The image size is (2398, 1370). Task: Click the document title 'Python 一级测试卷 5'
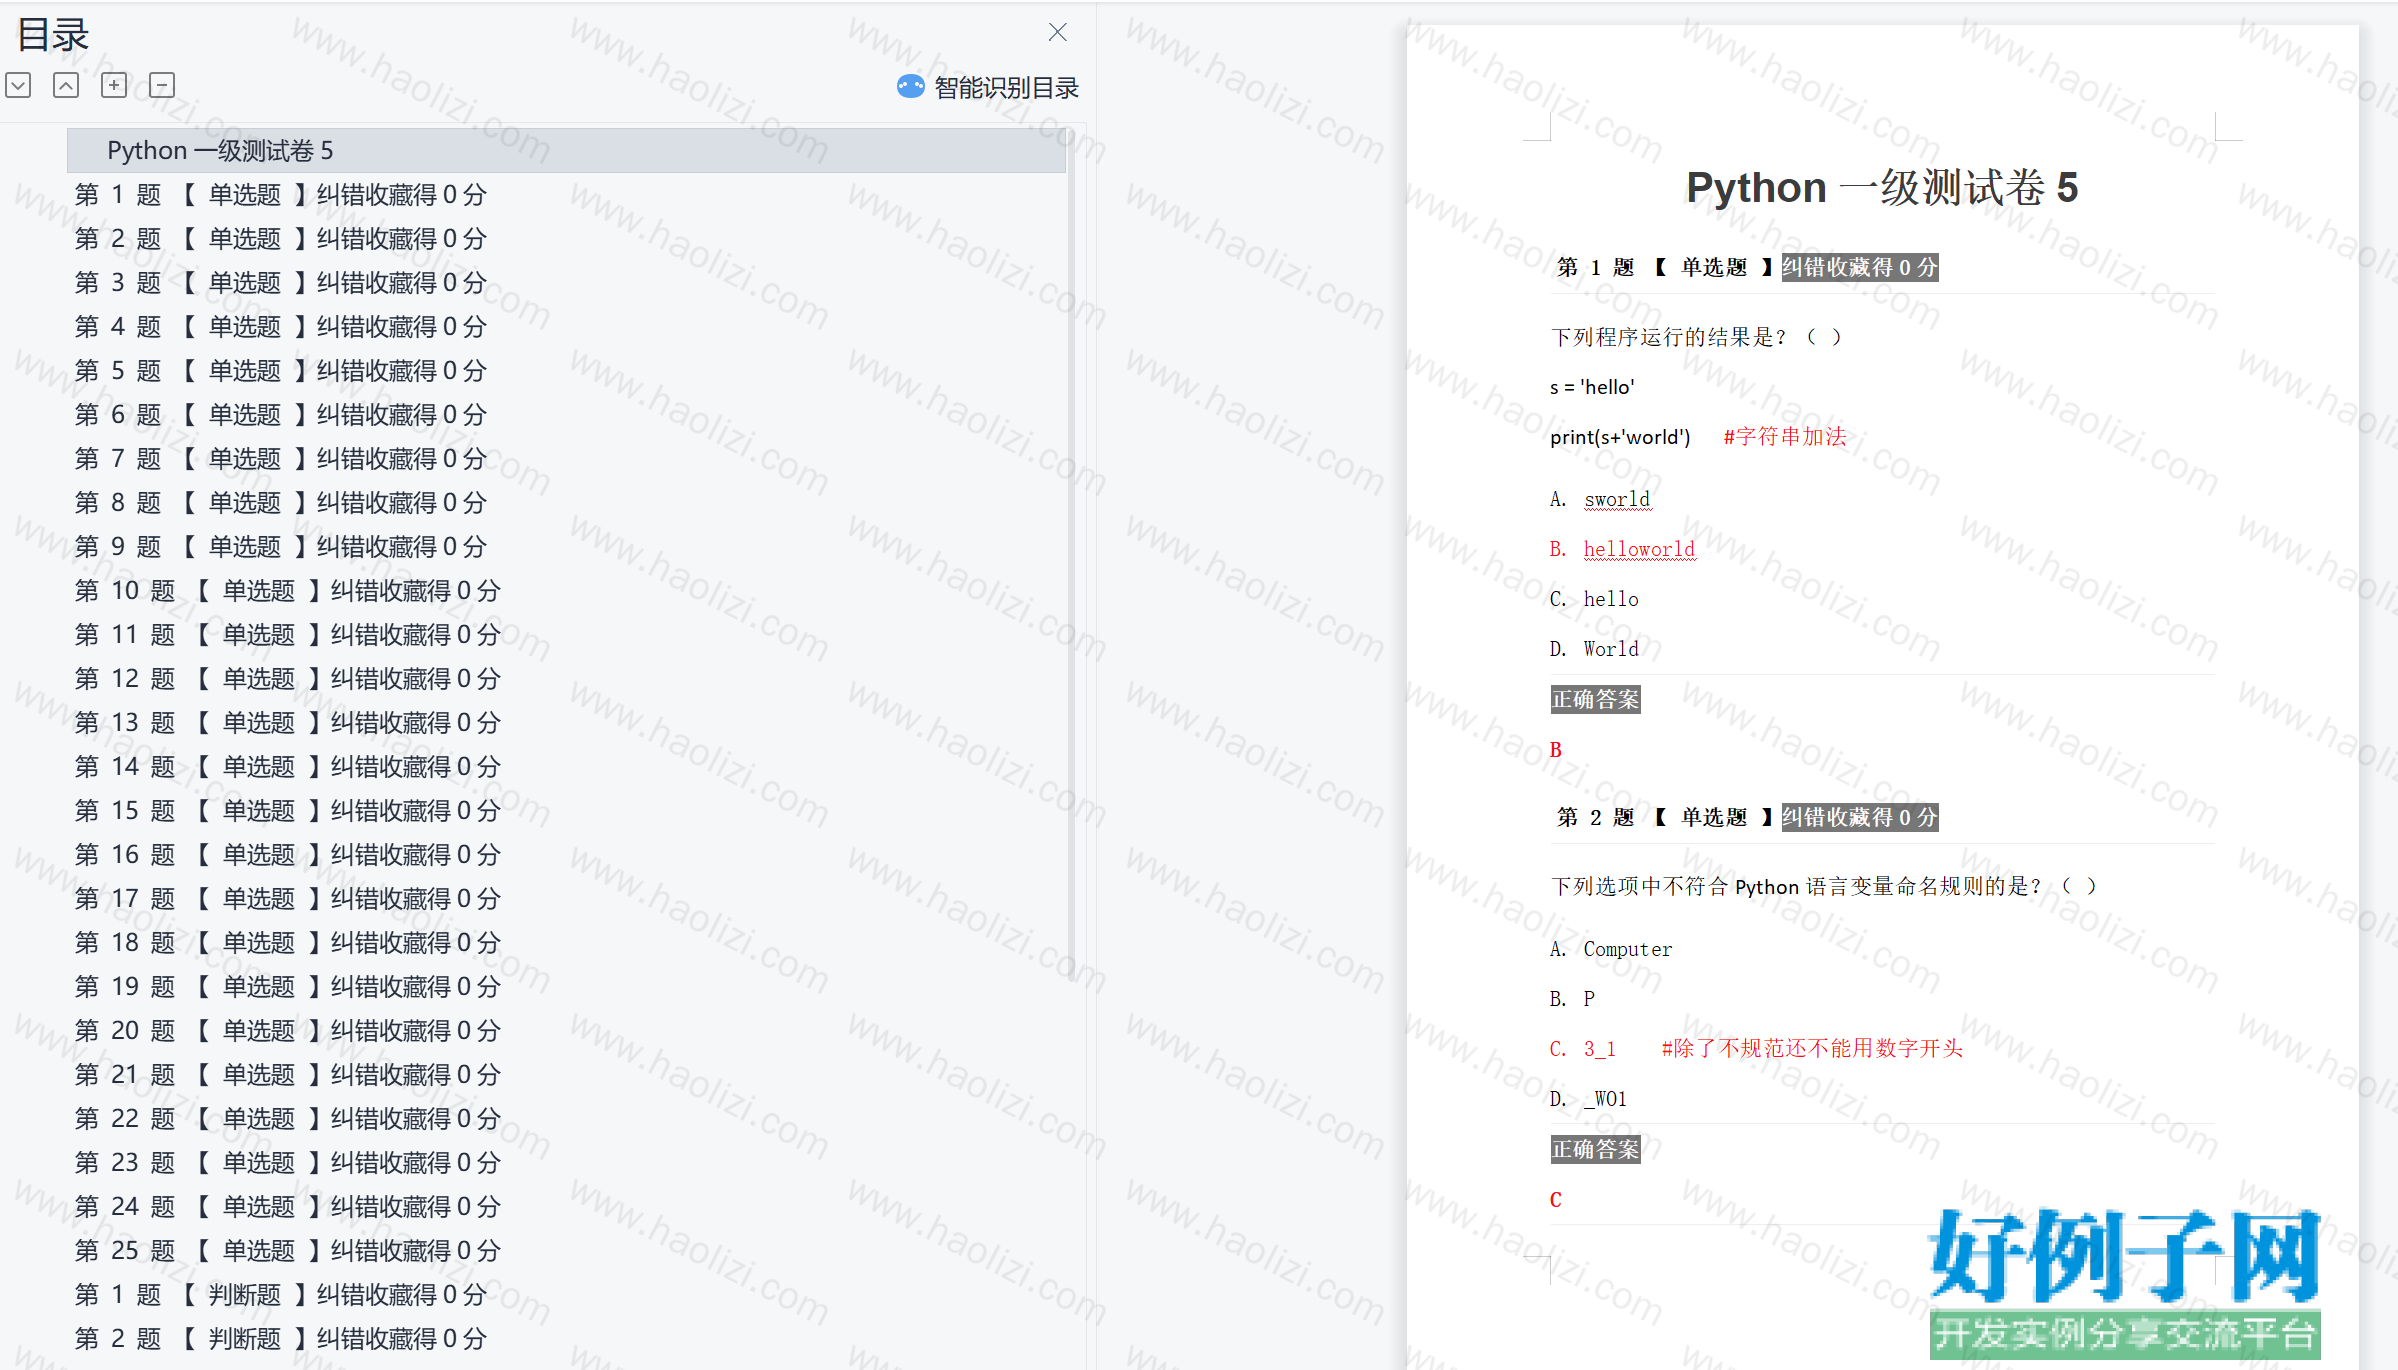[x=1882, y=188]
